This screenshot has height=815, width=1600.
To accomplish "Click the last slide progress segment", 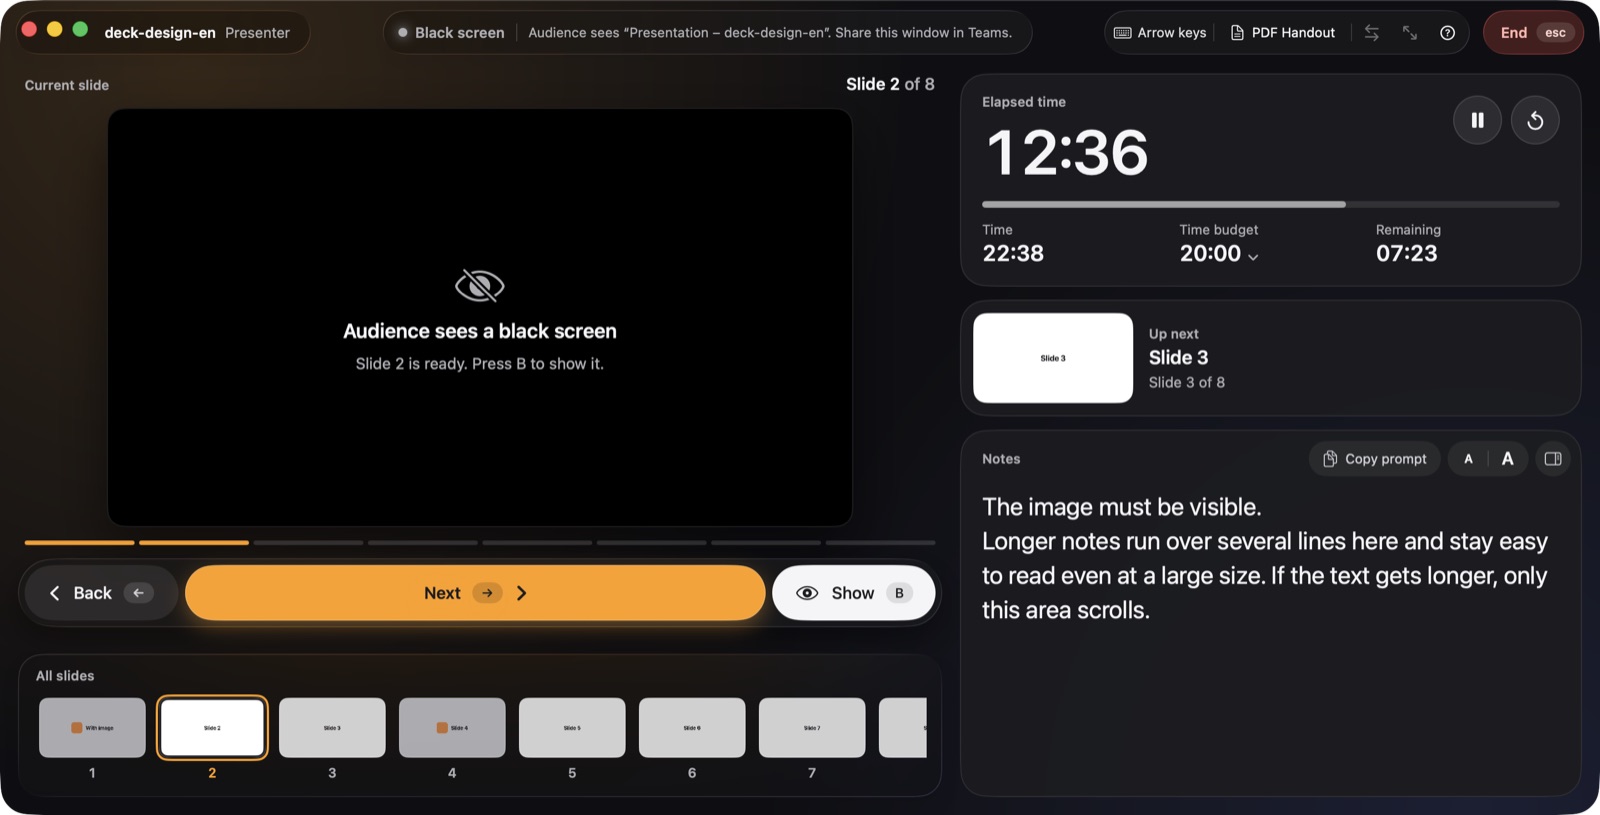I will pyautogui.click(x=880, y=543).
